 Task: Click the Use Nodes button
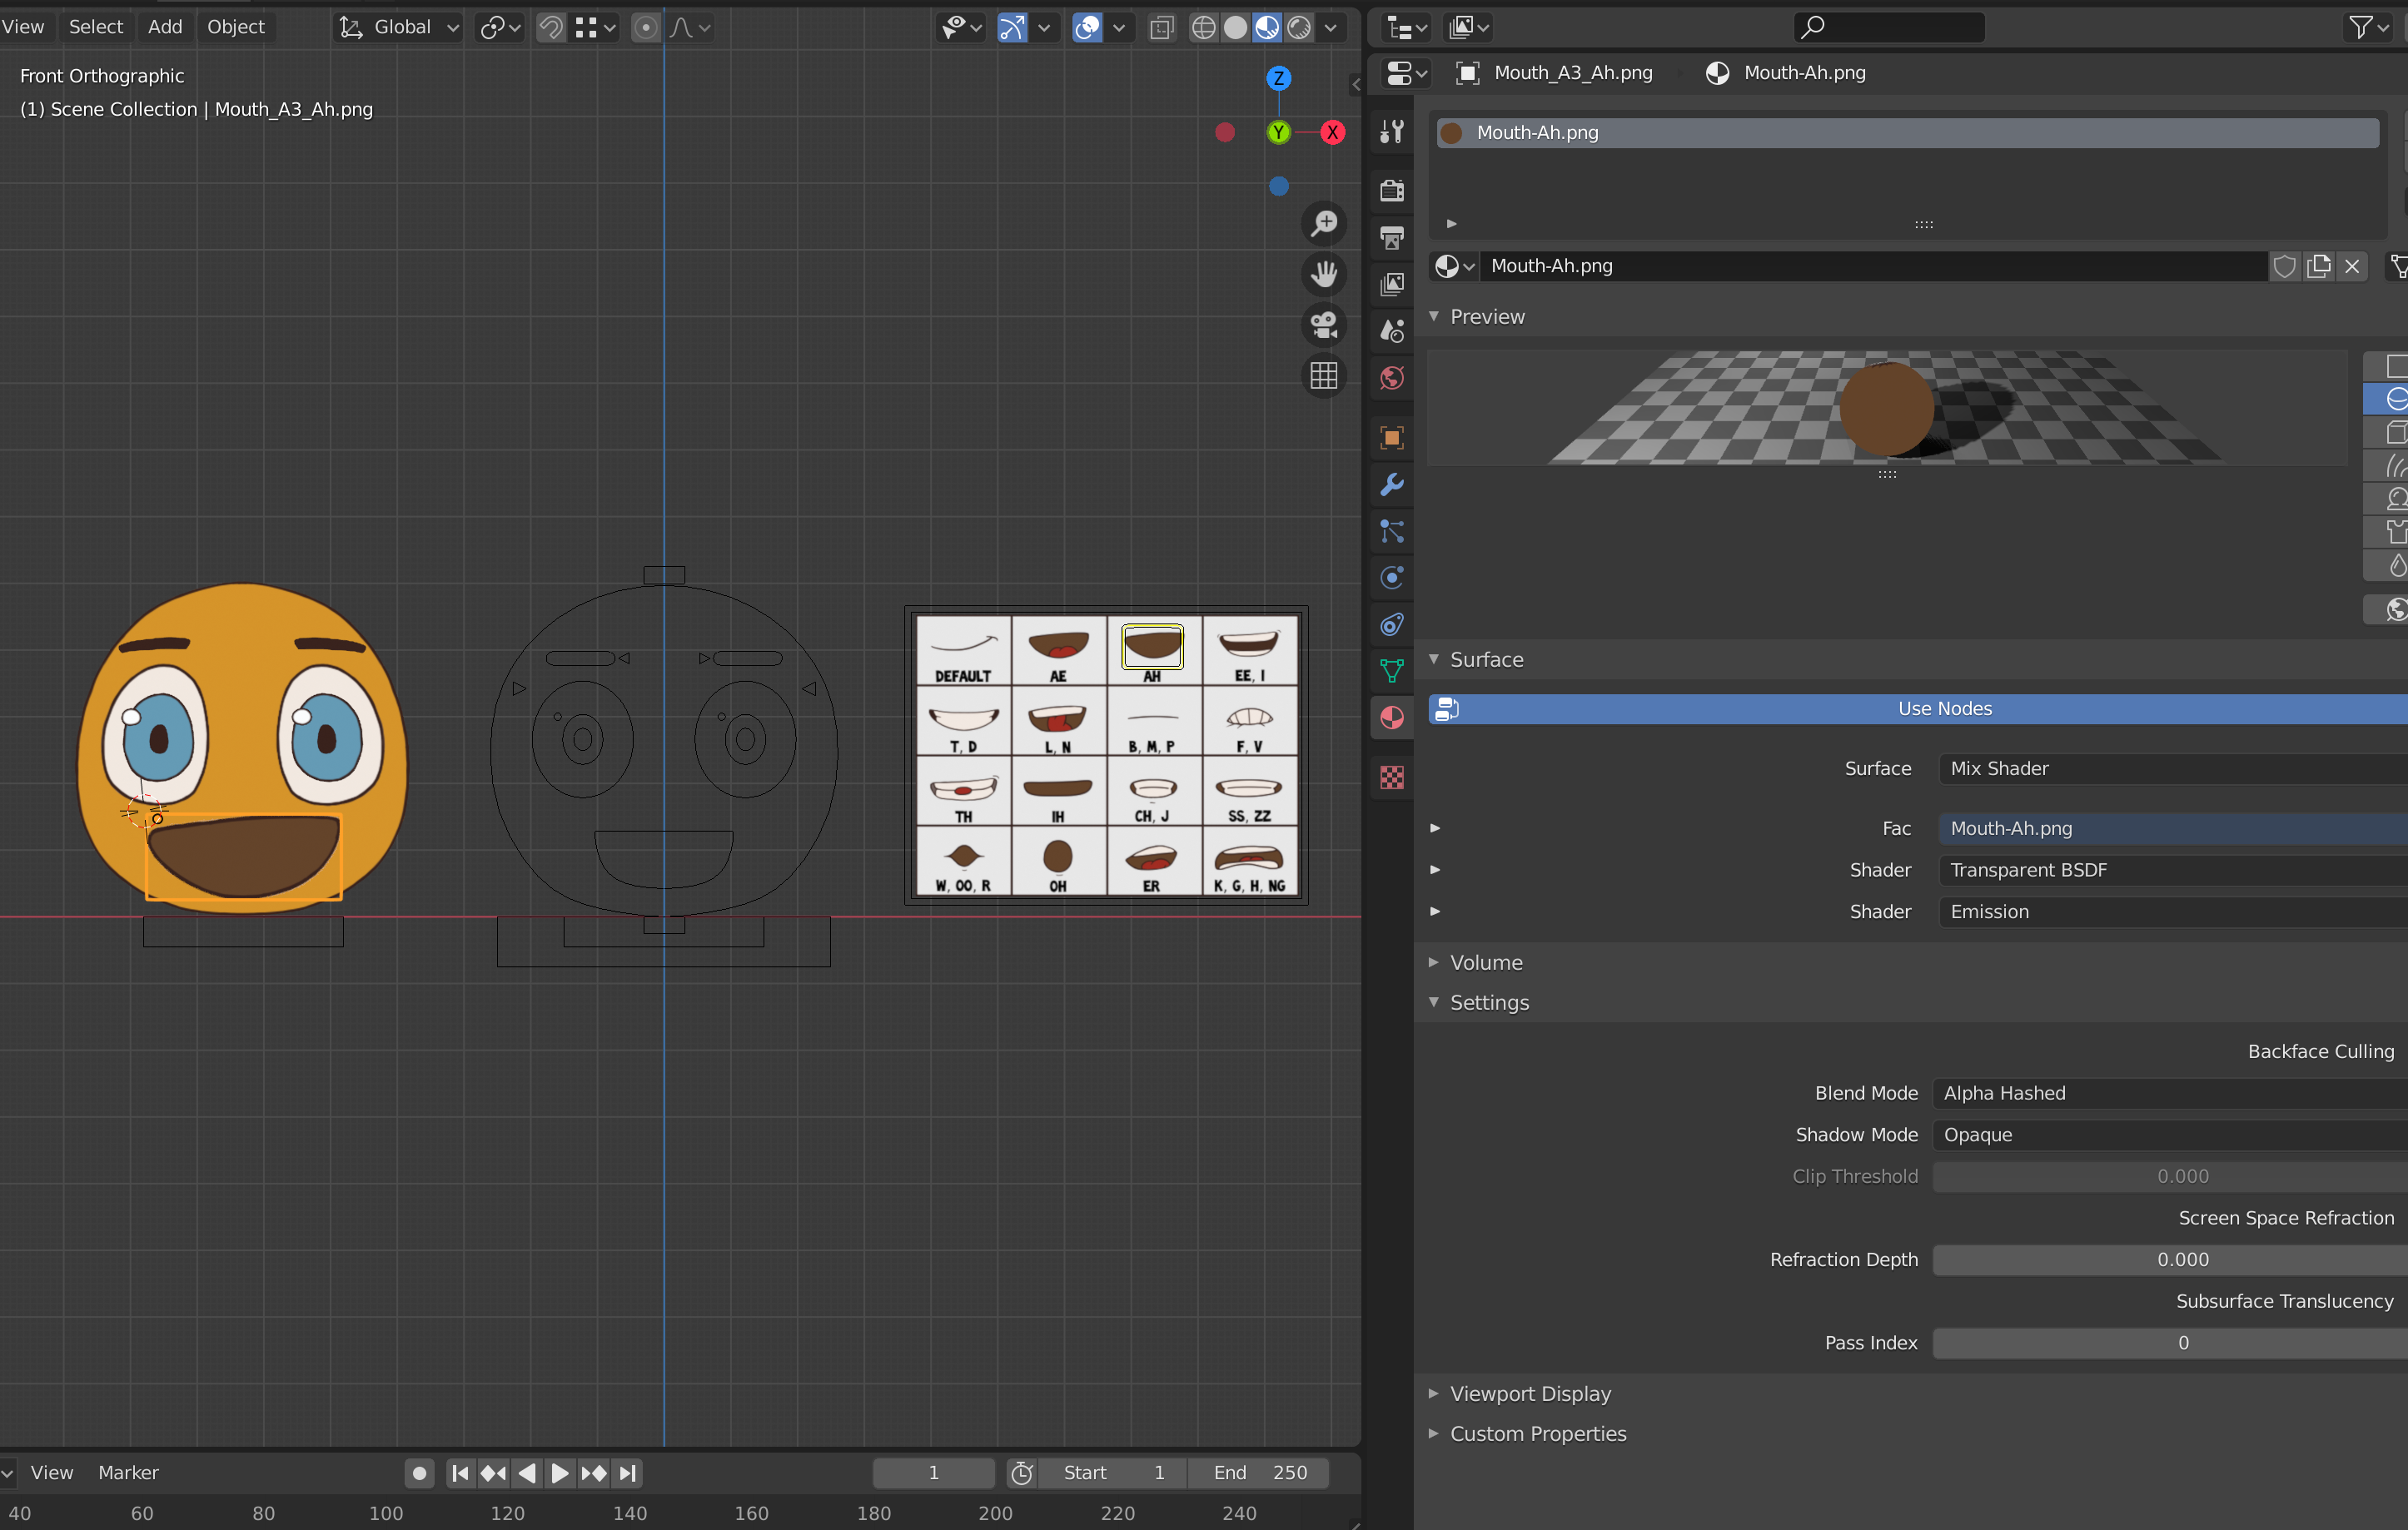(x=1944, y=709)
